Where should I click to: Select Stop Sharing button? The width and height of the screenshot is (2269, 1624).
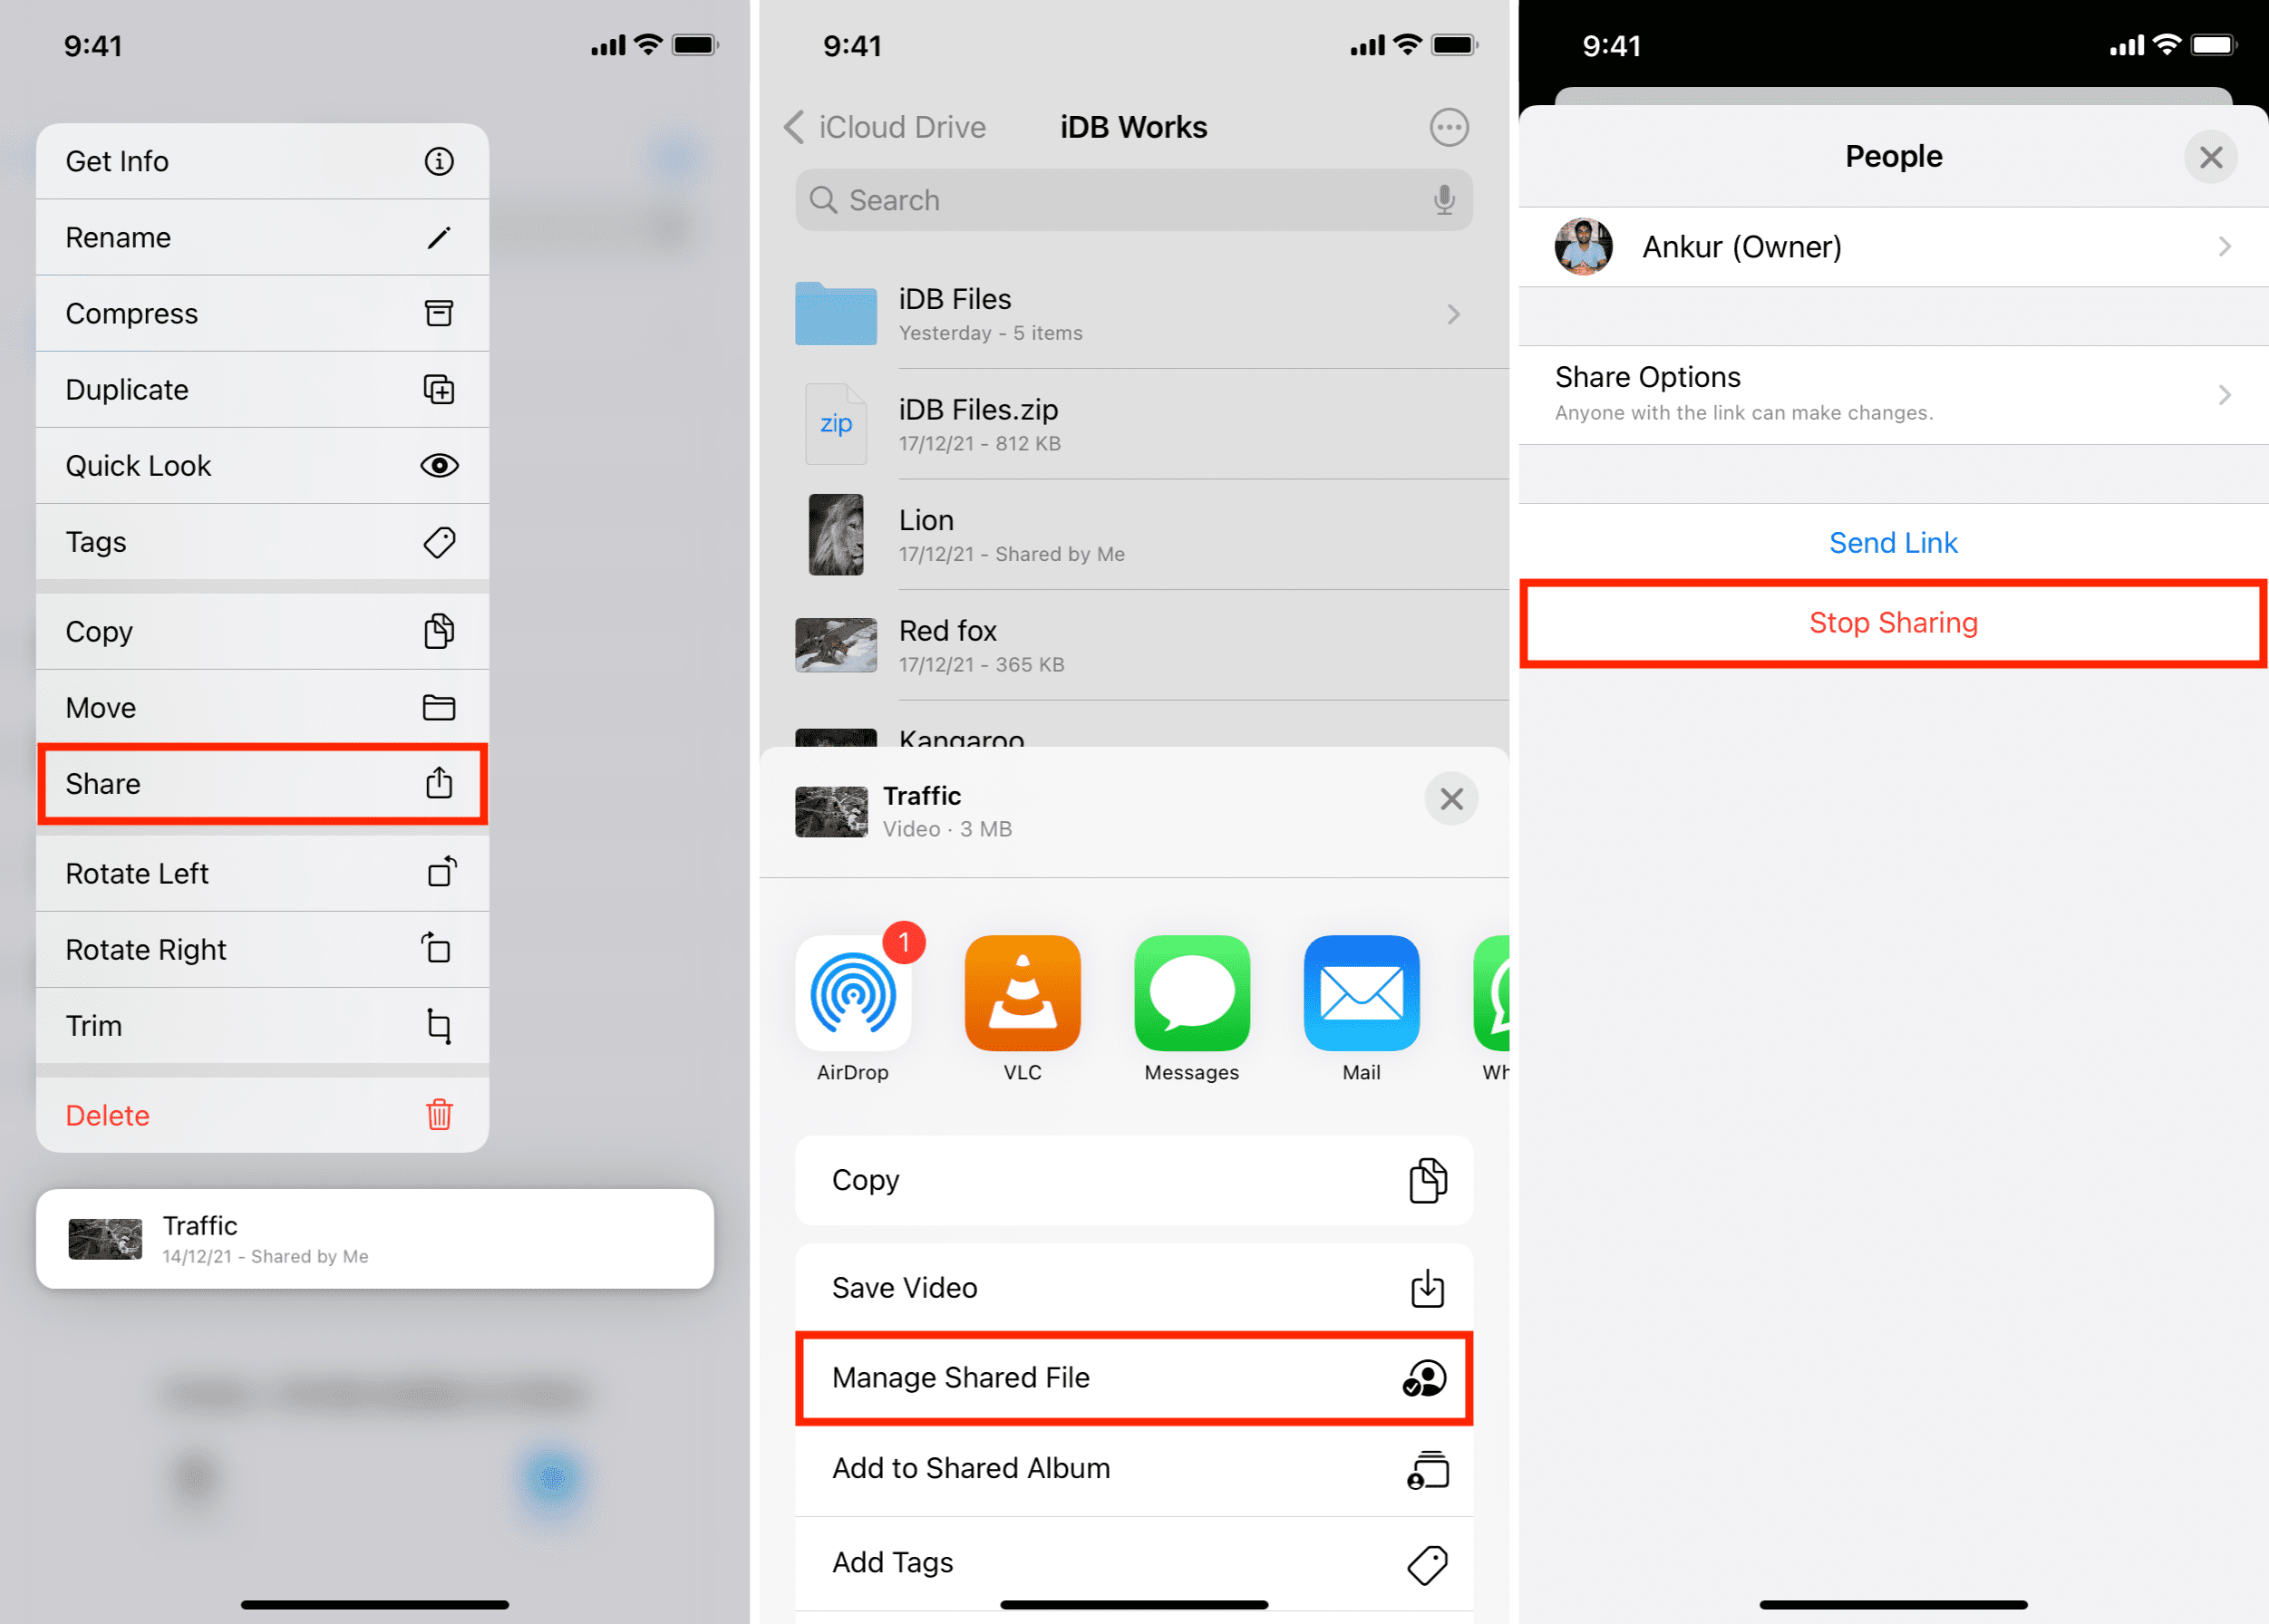[1891, 623]
